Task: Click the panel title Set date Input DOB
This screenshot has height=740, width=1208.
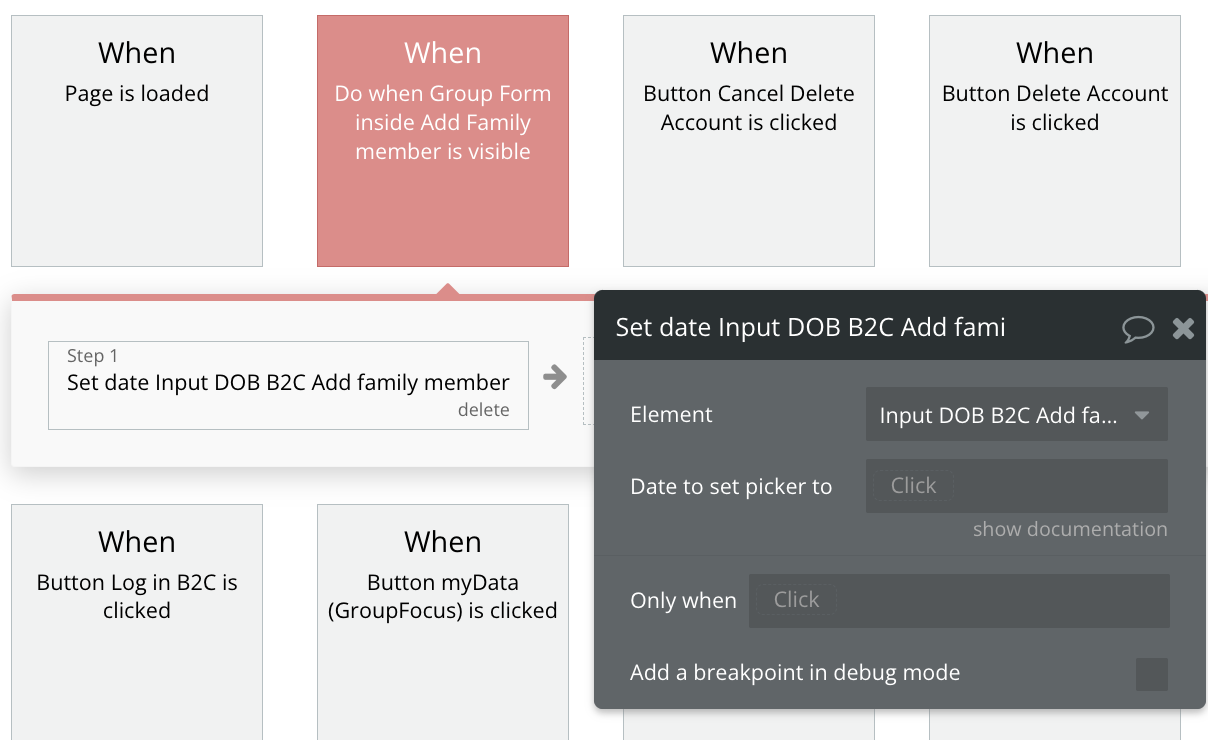Action: pos(811,327)
